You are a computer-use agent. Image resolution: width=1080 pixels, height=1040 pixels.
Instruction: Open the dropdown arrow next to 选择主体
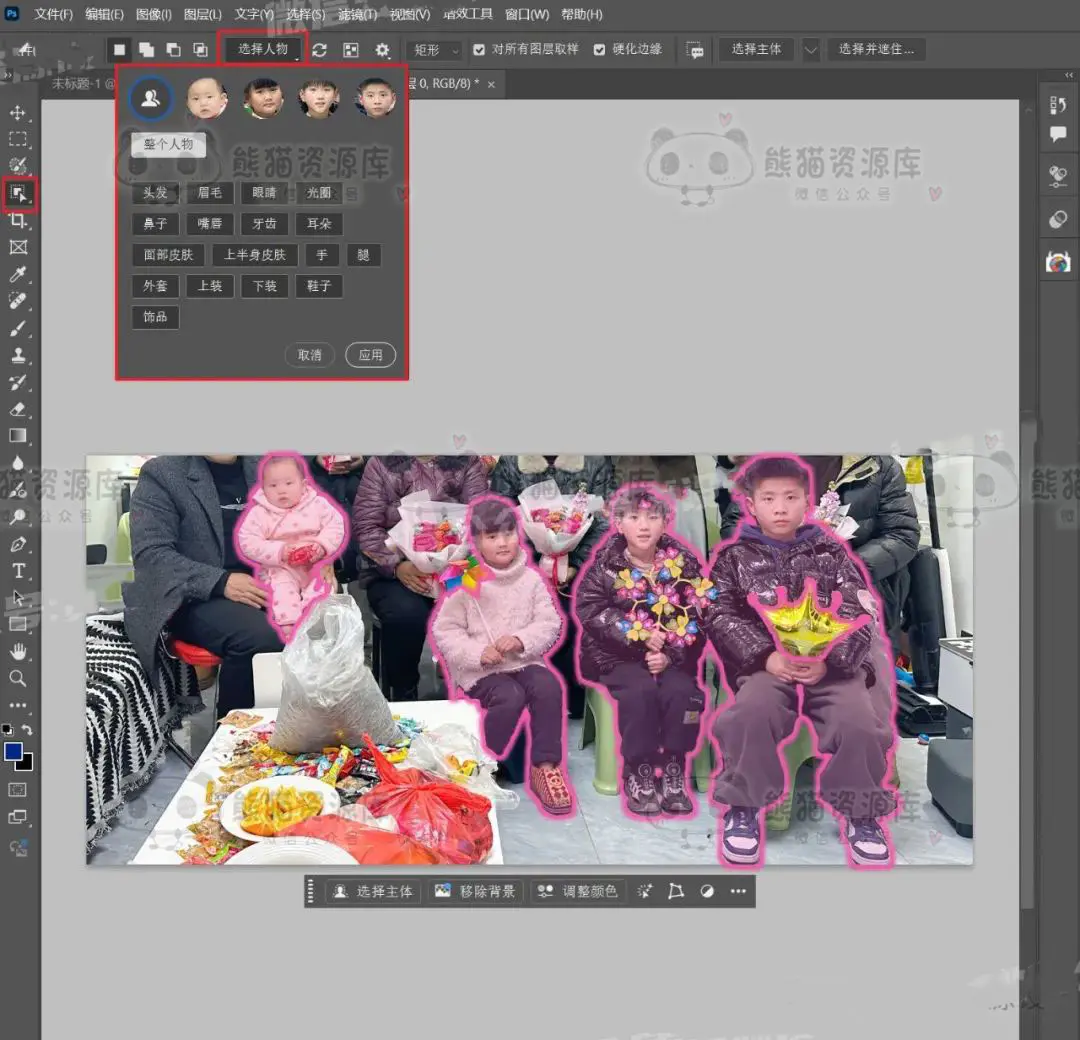coord(810,50)
